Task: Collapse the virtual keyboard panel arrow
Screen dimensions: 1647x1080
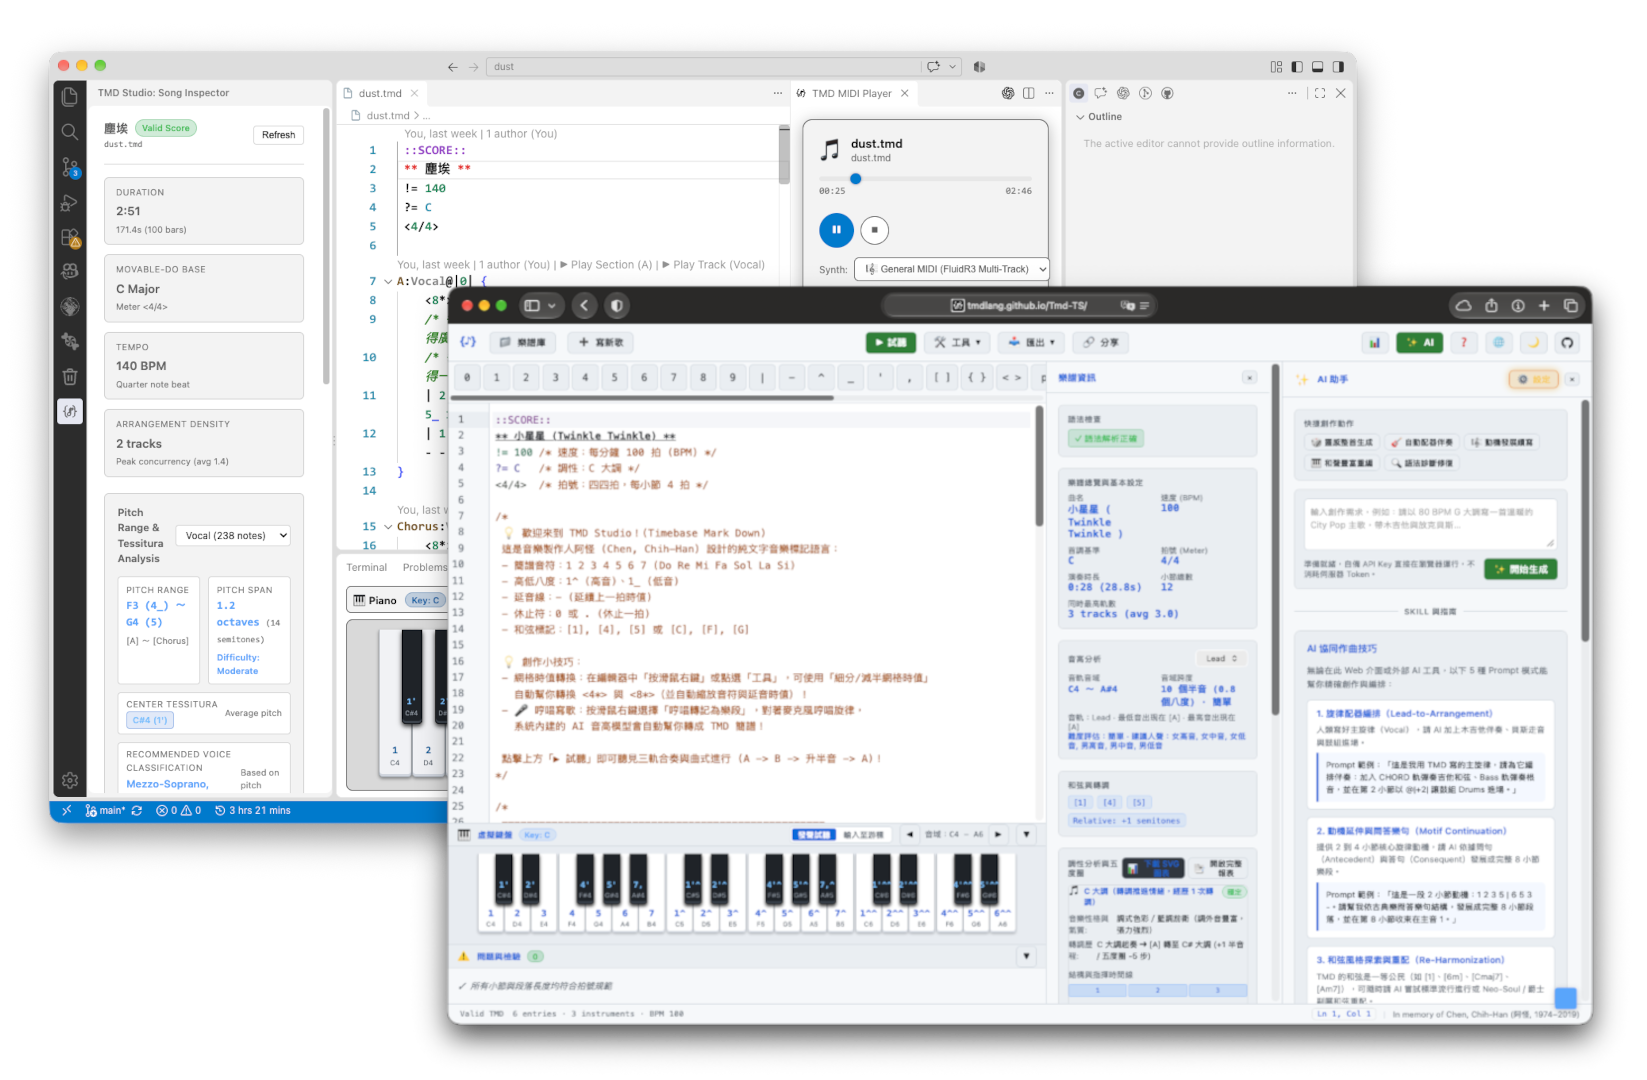Action: click(1027, 835)
